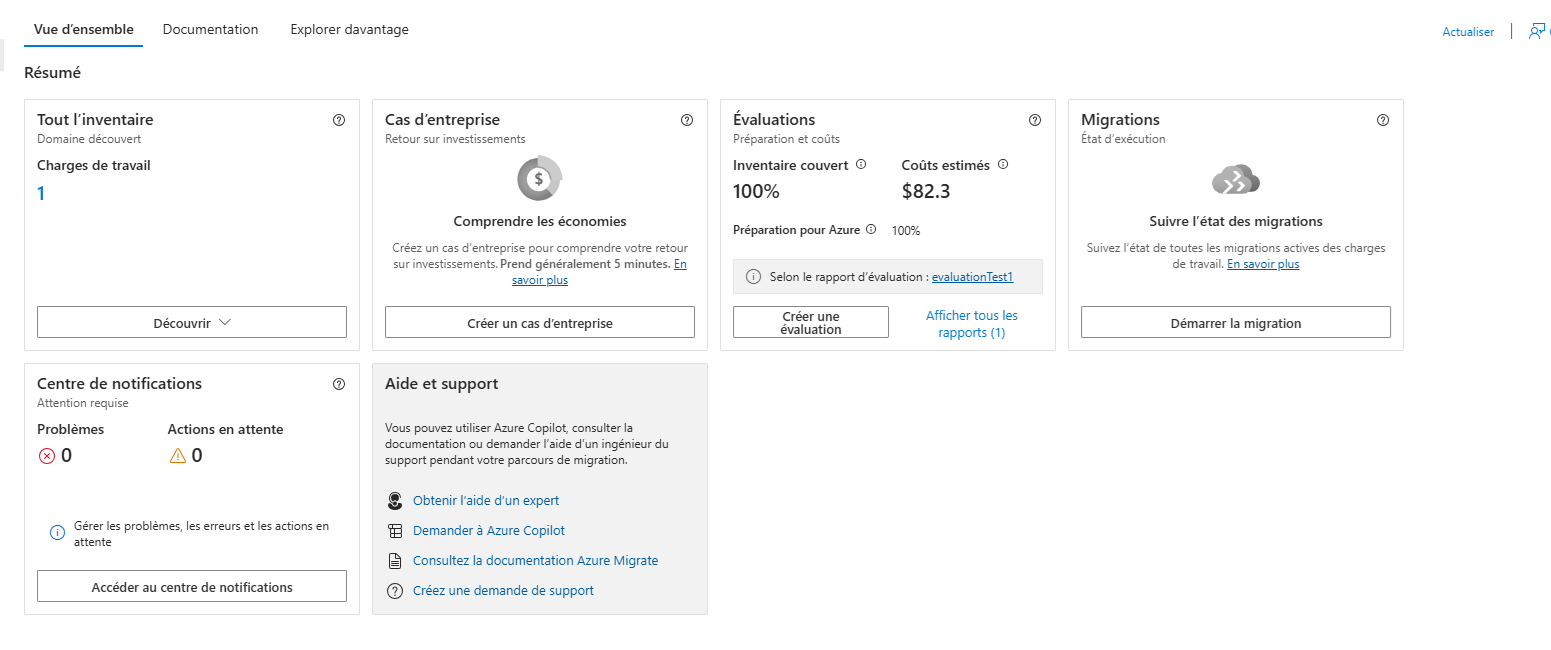Click help icon on Cas d'entreprise card
Screen dimensions: 1551x650
[x=687, y=120]
